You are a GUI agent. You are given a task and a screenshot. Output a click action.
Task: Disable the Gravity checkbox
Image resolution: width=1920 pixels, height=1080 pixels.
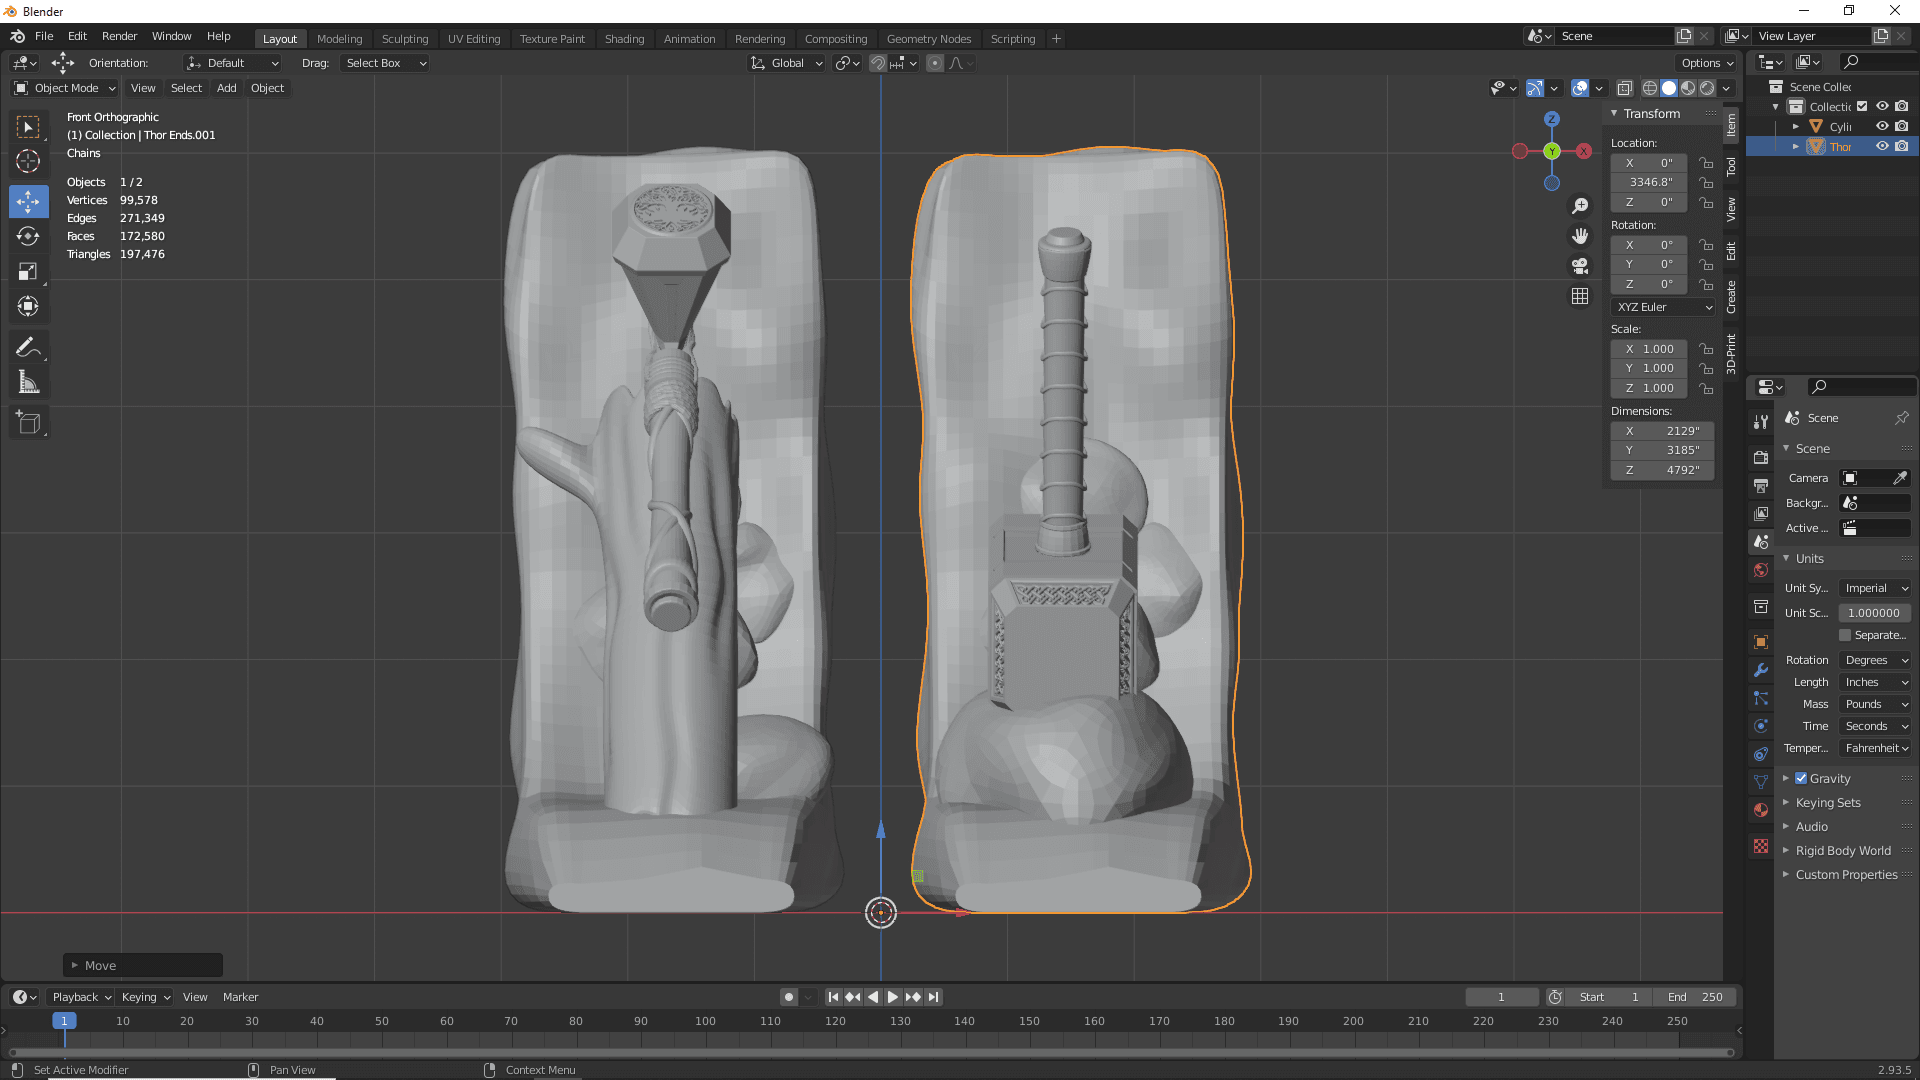(x=1801, y=778)
